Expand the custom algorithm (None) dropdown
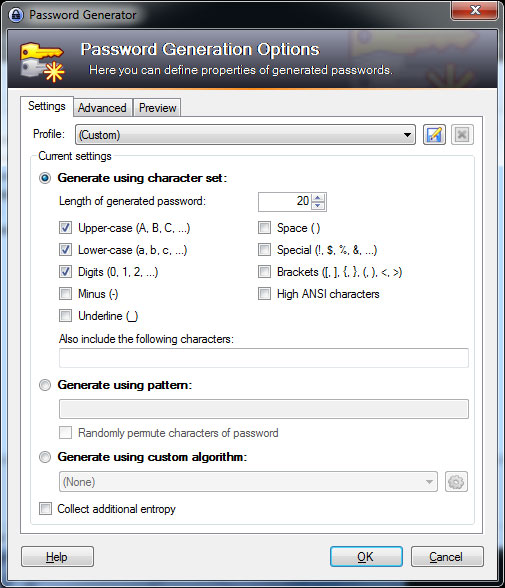This screenshot has width=505, height=588. click(x=248, y=482)
